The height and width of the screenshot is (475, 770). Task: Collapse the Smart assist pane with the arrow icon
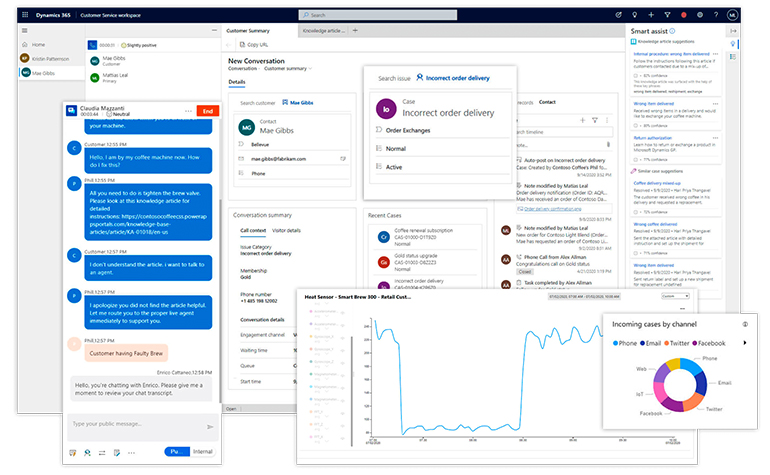click(733, 31)
